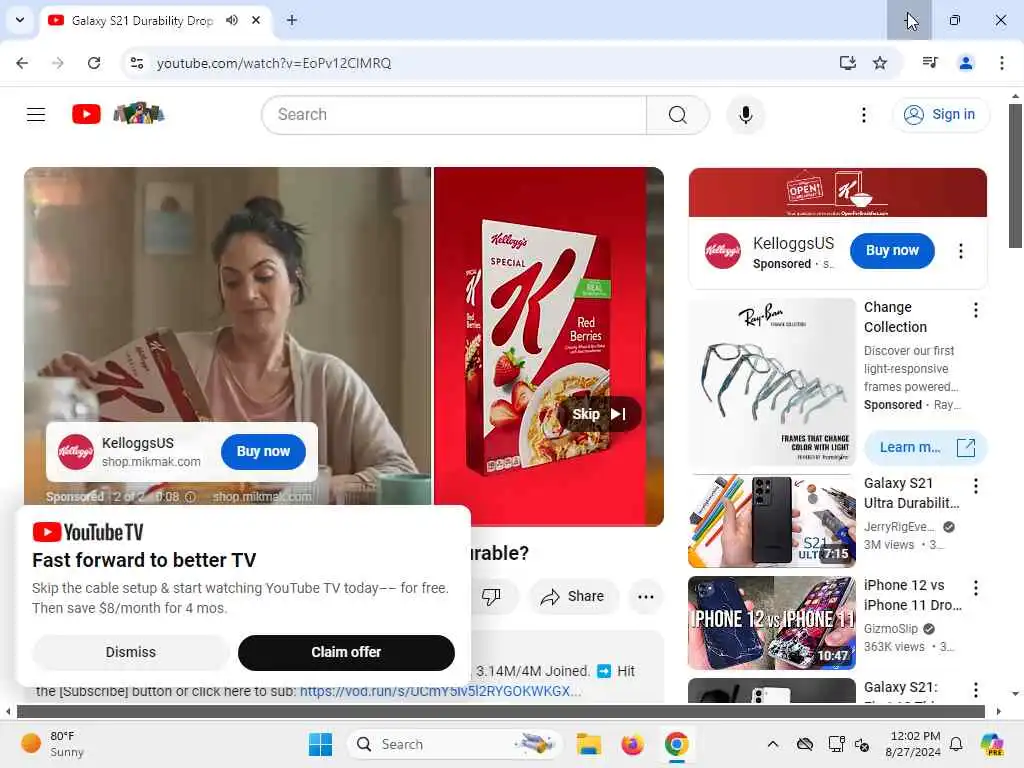Open the Windows Start menu
1024x768 pixels.
pos(320,744)
